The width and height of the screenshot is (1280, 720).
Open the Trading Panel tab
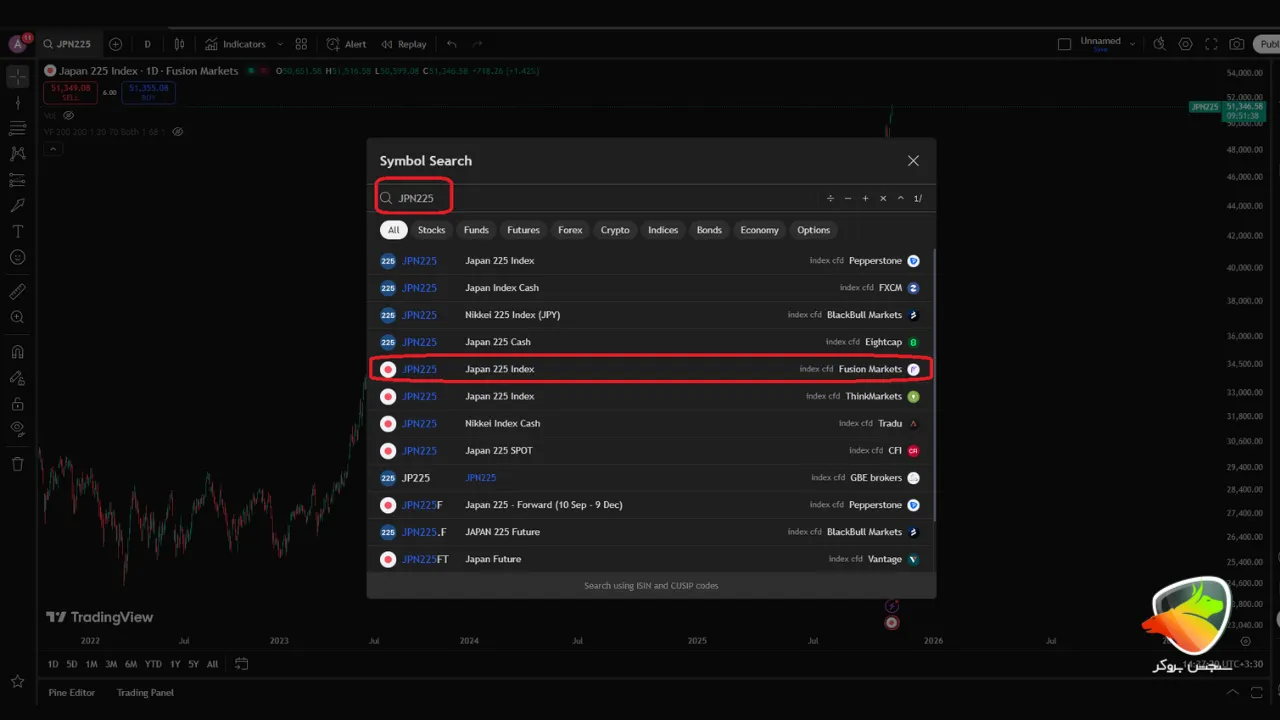point(145,692)
